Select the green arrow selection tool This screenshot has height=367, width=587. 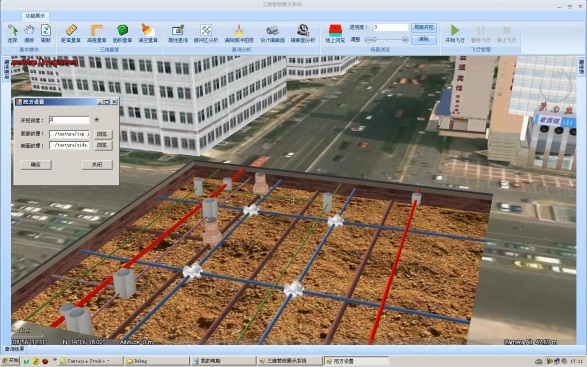pyautogui.click(x=12, y=33)
